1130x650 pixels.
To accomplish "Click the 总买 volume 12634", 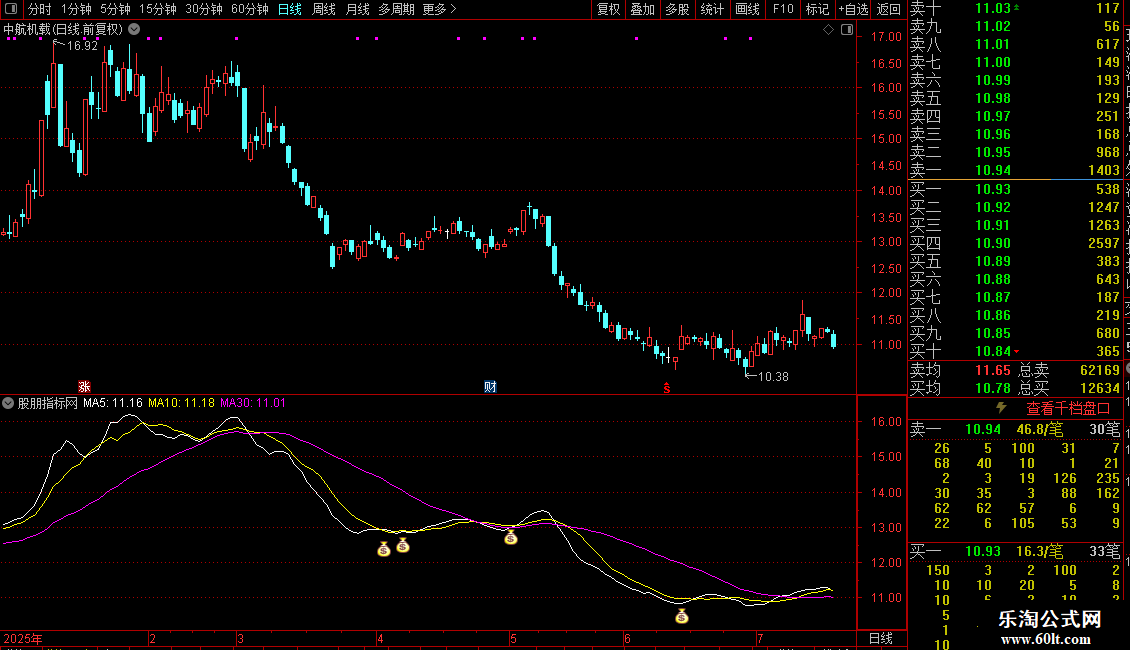I will 1100,388.
